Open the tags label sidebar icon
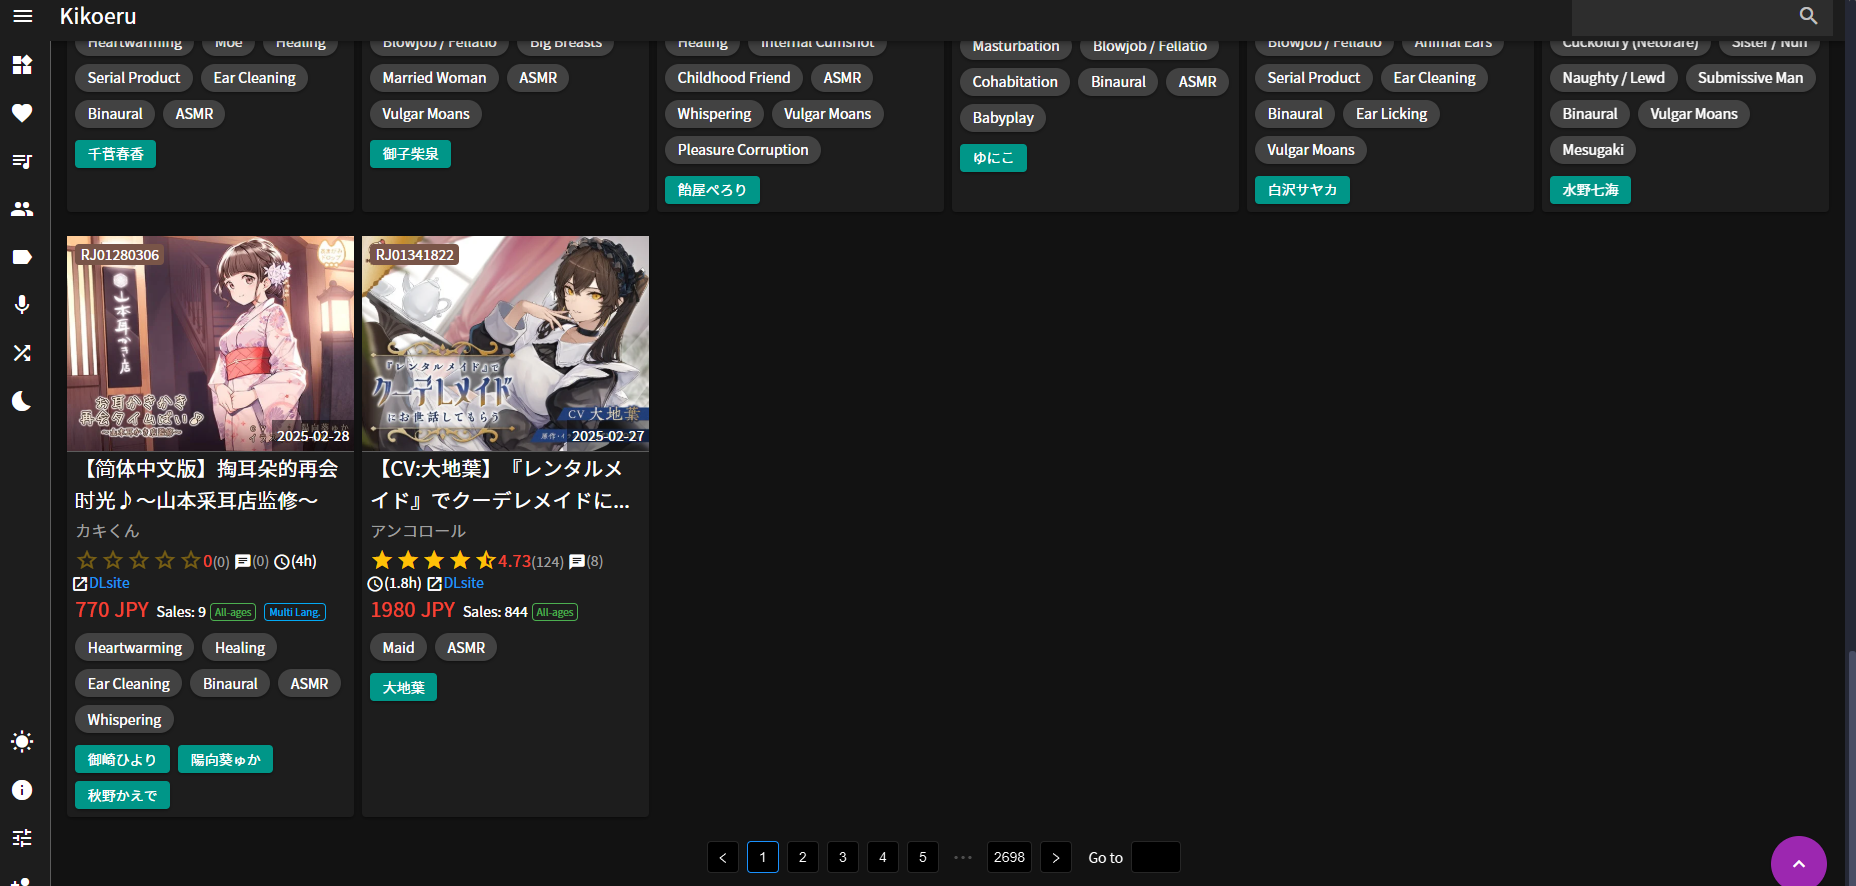 [x=22, y=257]
